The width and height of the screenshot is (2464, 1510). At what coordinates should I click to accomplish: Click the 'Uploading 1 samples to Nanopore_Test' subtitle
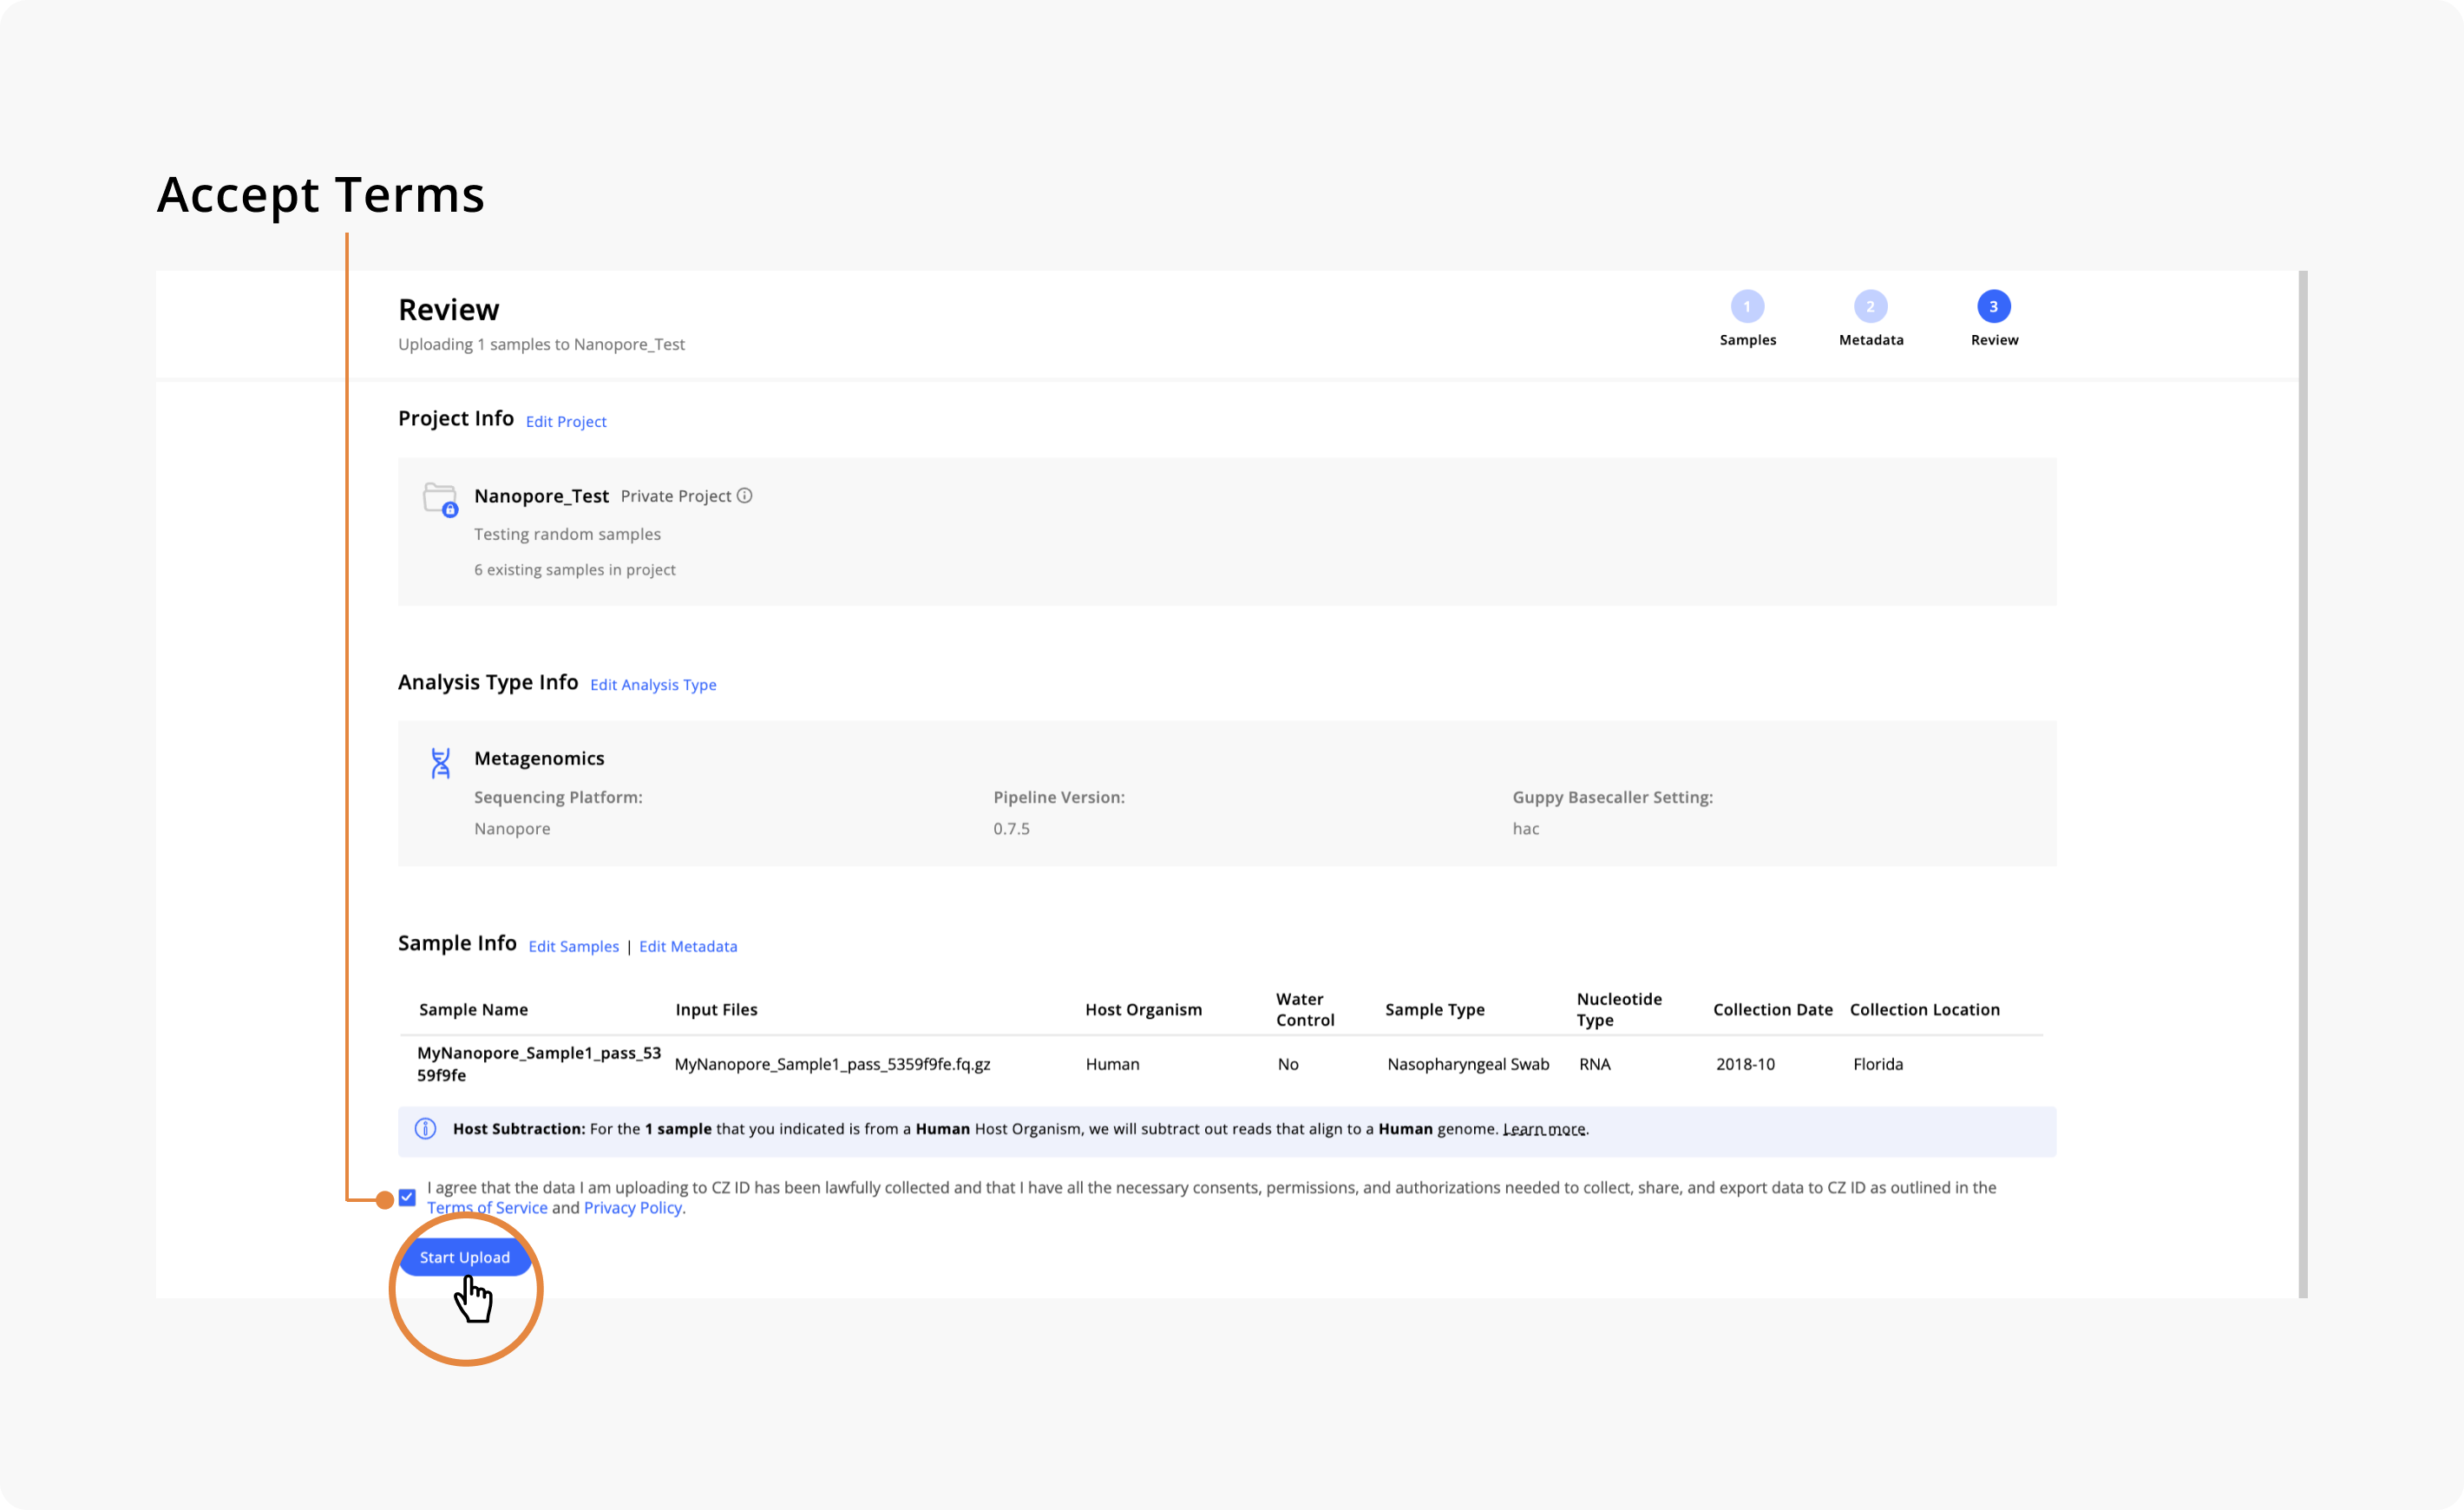pos(541,345)
